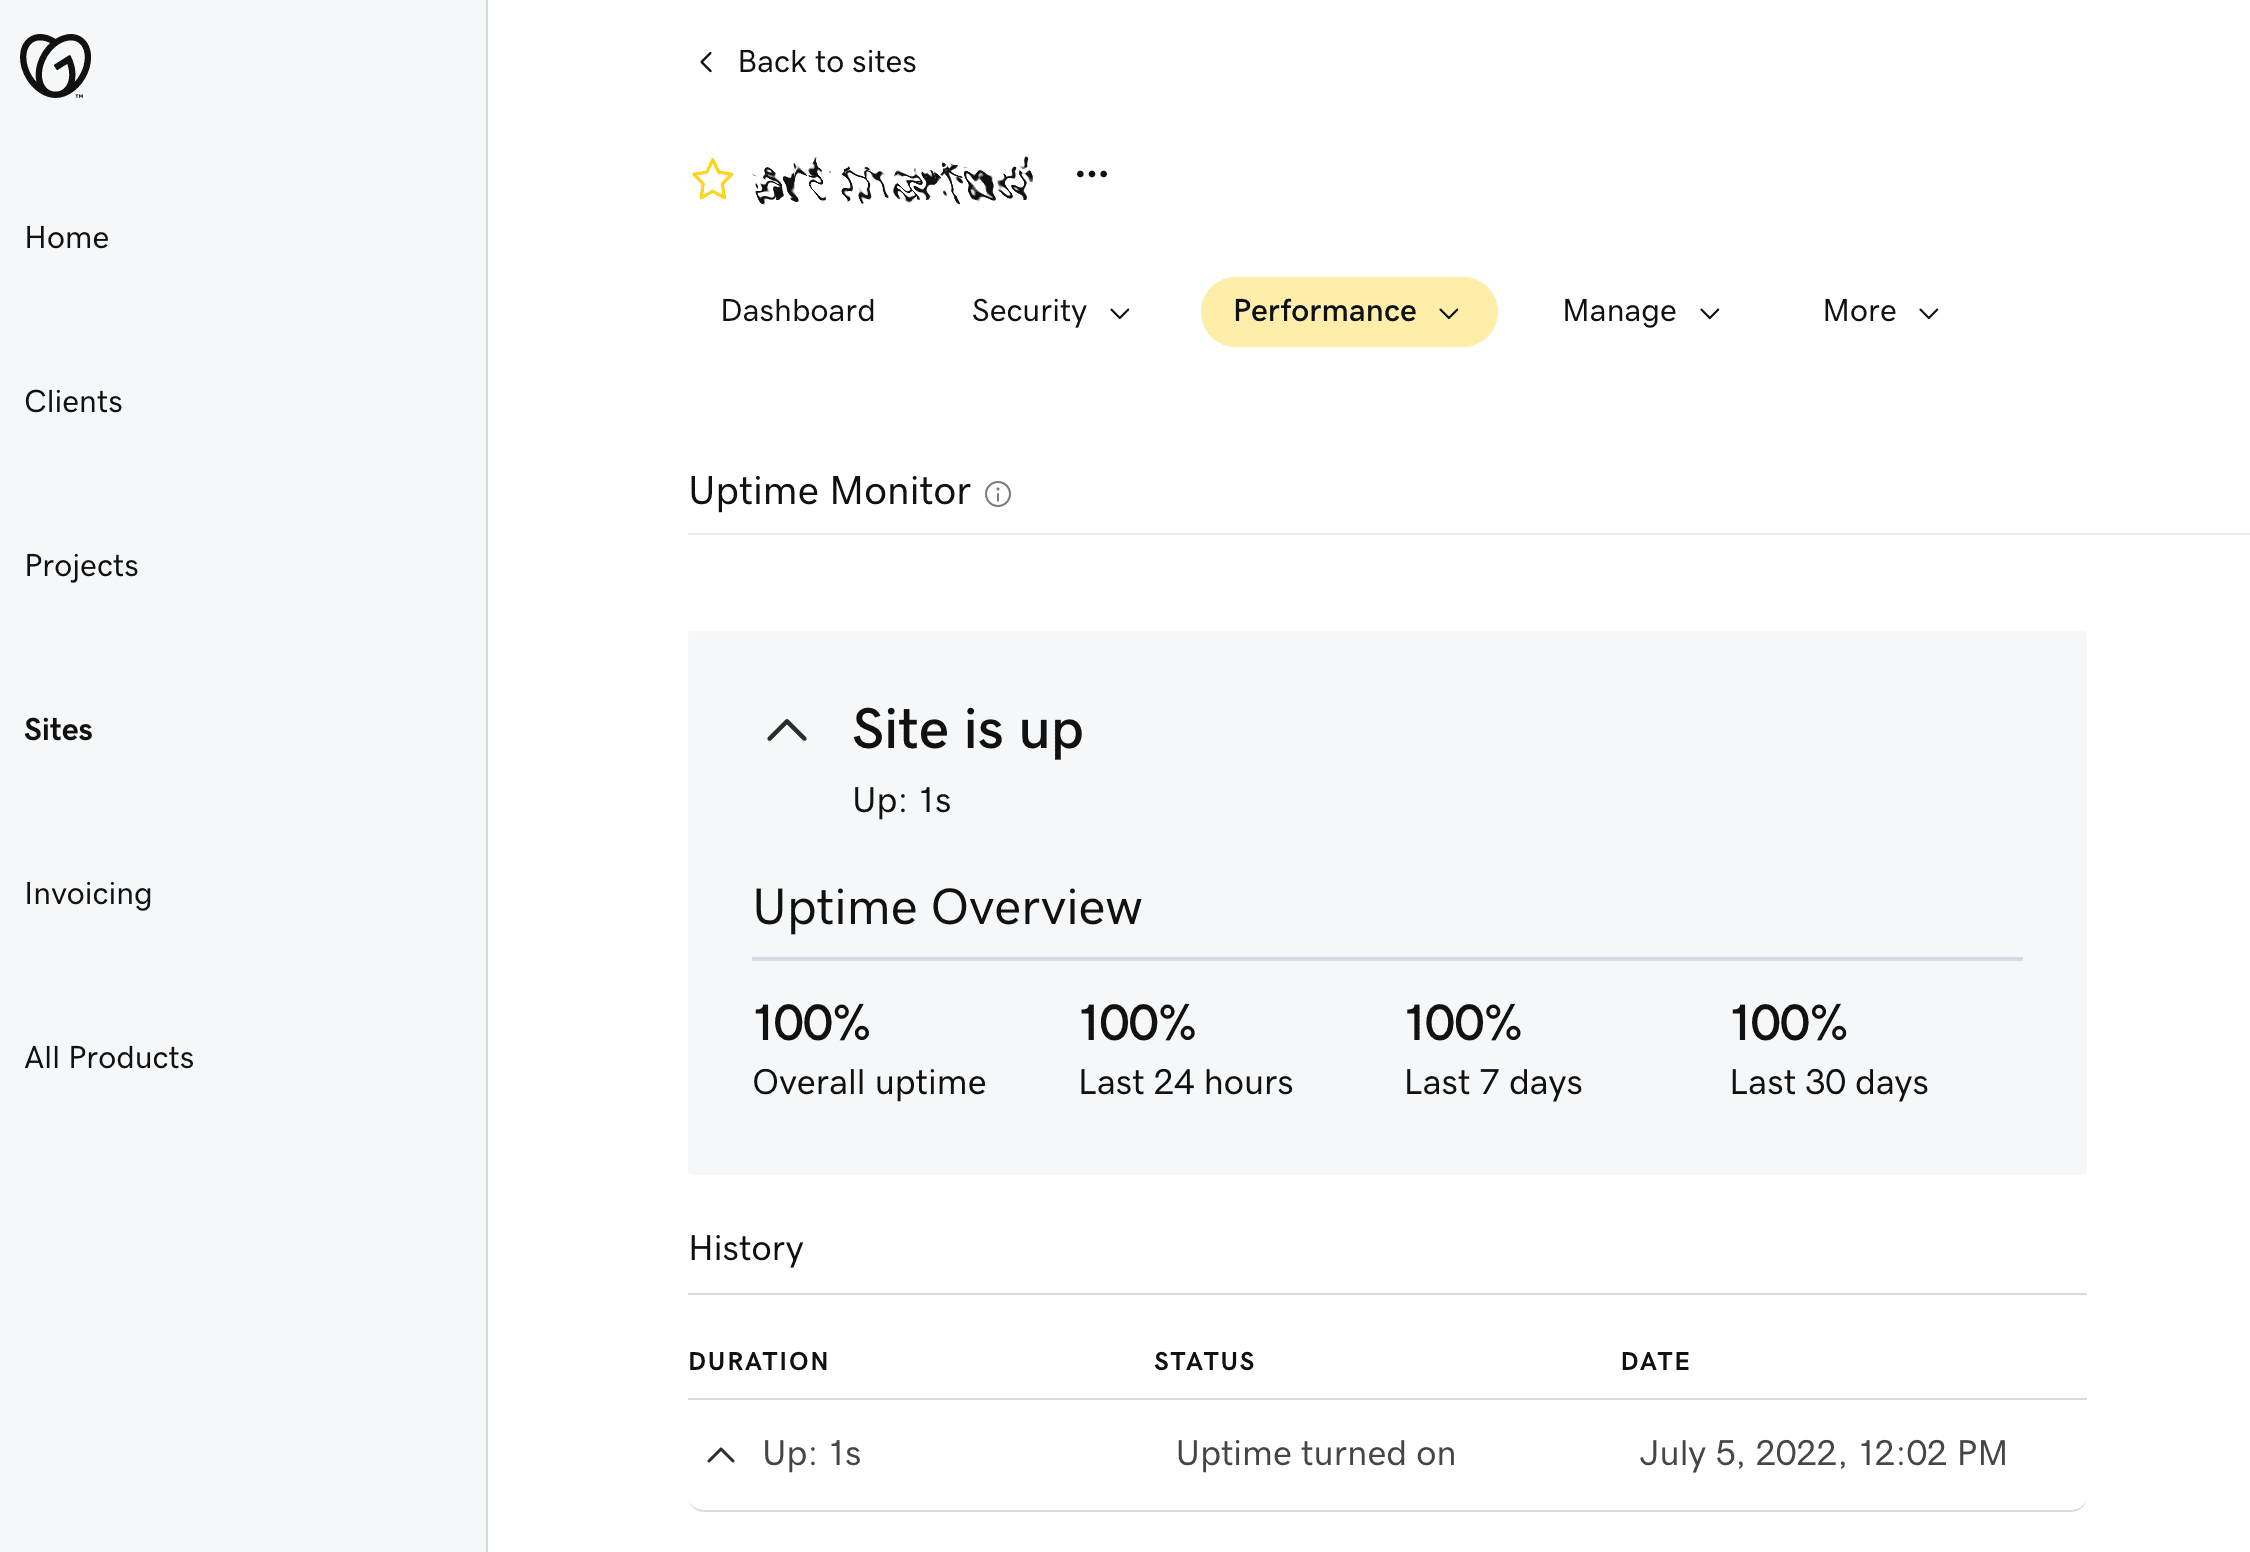Select Sites in the sidebar
The width and height of the screenshot is (2250, 1552).
pos(59,730)
